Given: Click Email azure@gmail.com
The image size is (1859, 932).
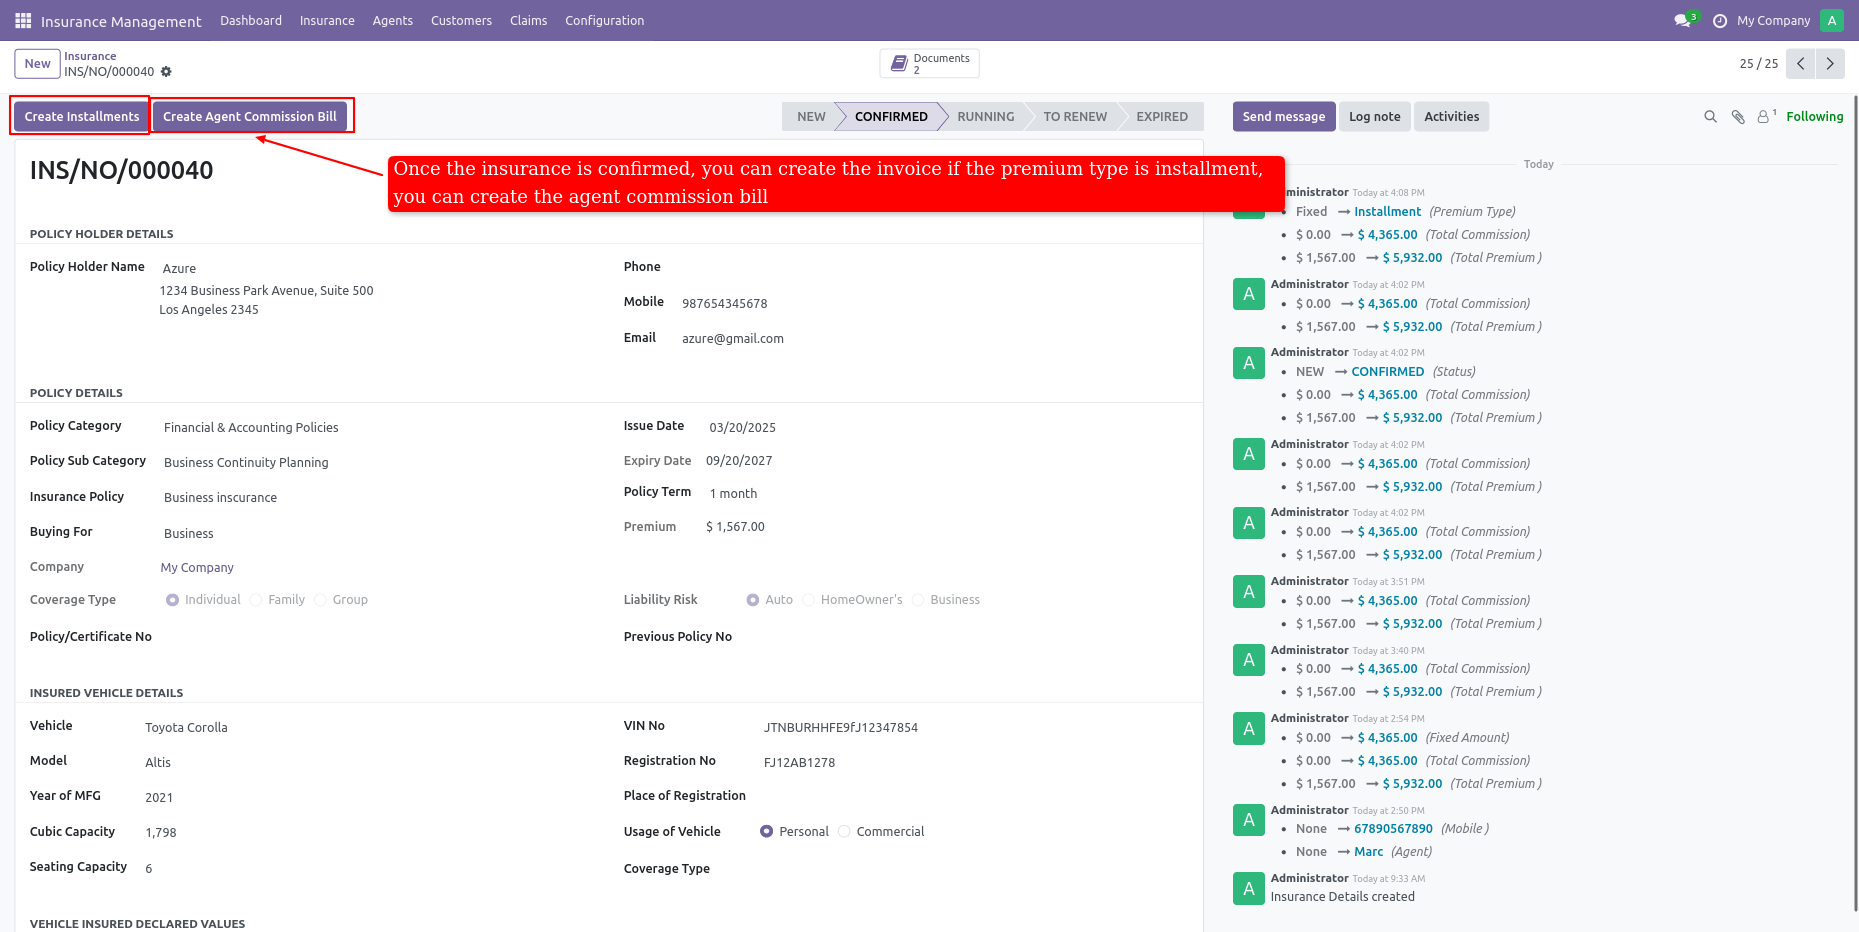Looking at the screenshot, I should click(x=733, y=339).
